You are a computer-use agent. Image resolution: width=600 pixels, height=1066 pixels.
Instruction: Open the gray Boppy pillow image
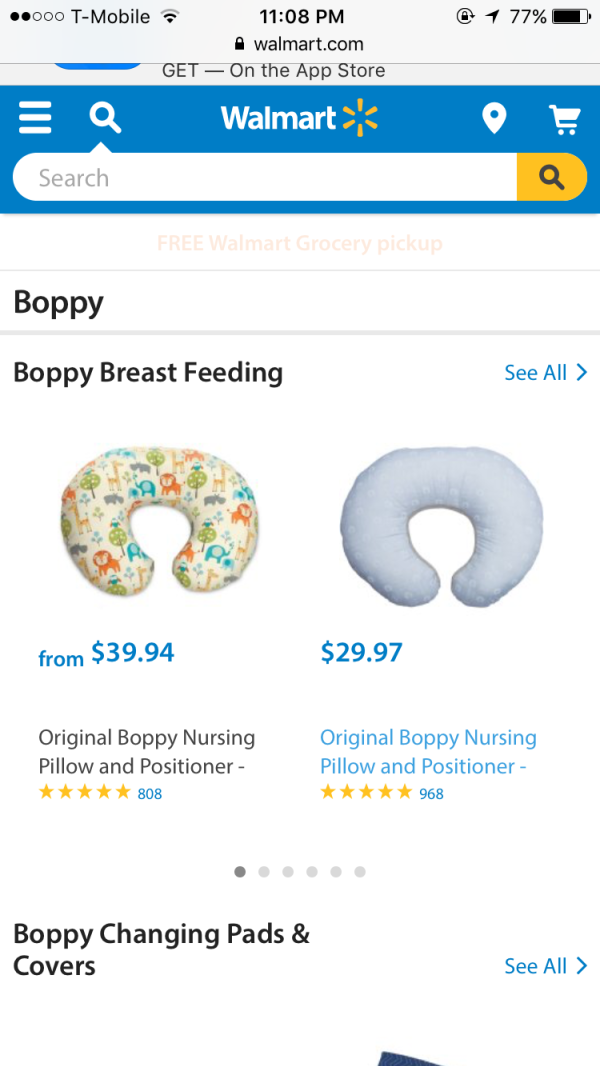441,523
